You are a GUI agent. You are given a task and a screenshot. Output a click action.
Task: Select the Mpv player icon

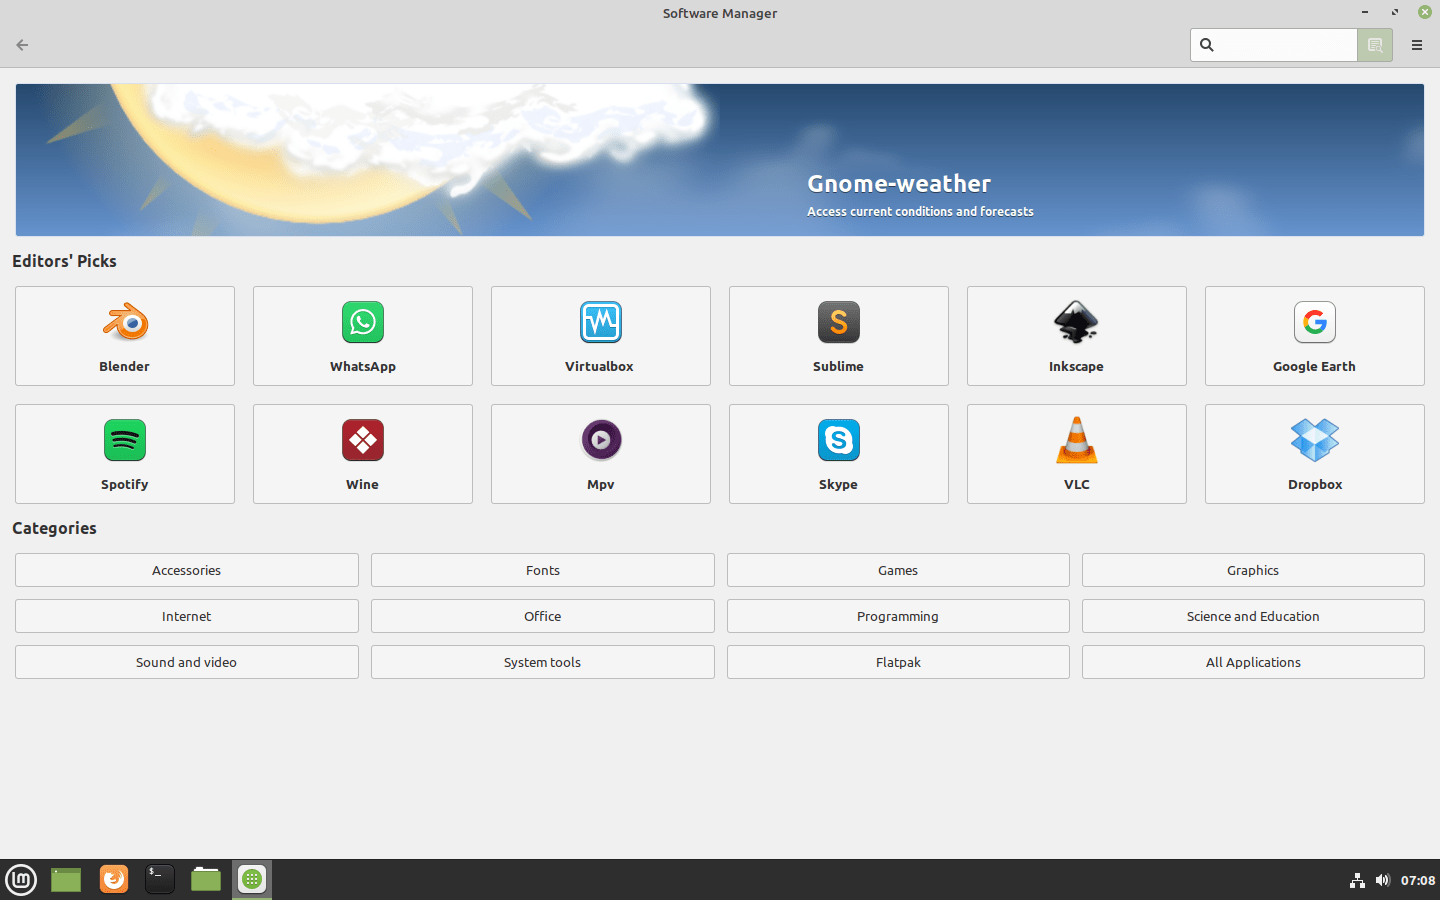(601, 440)
